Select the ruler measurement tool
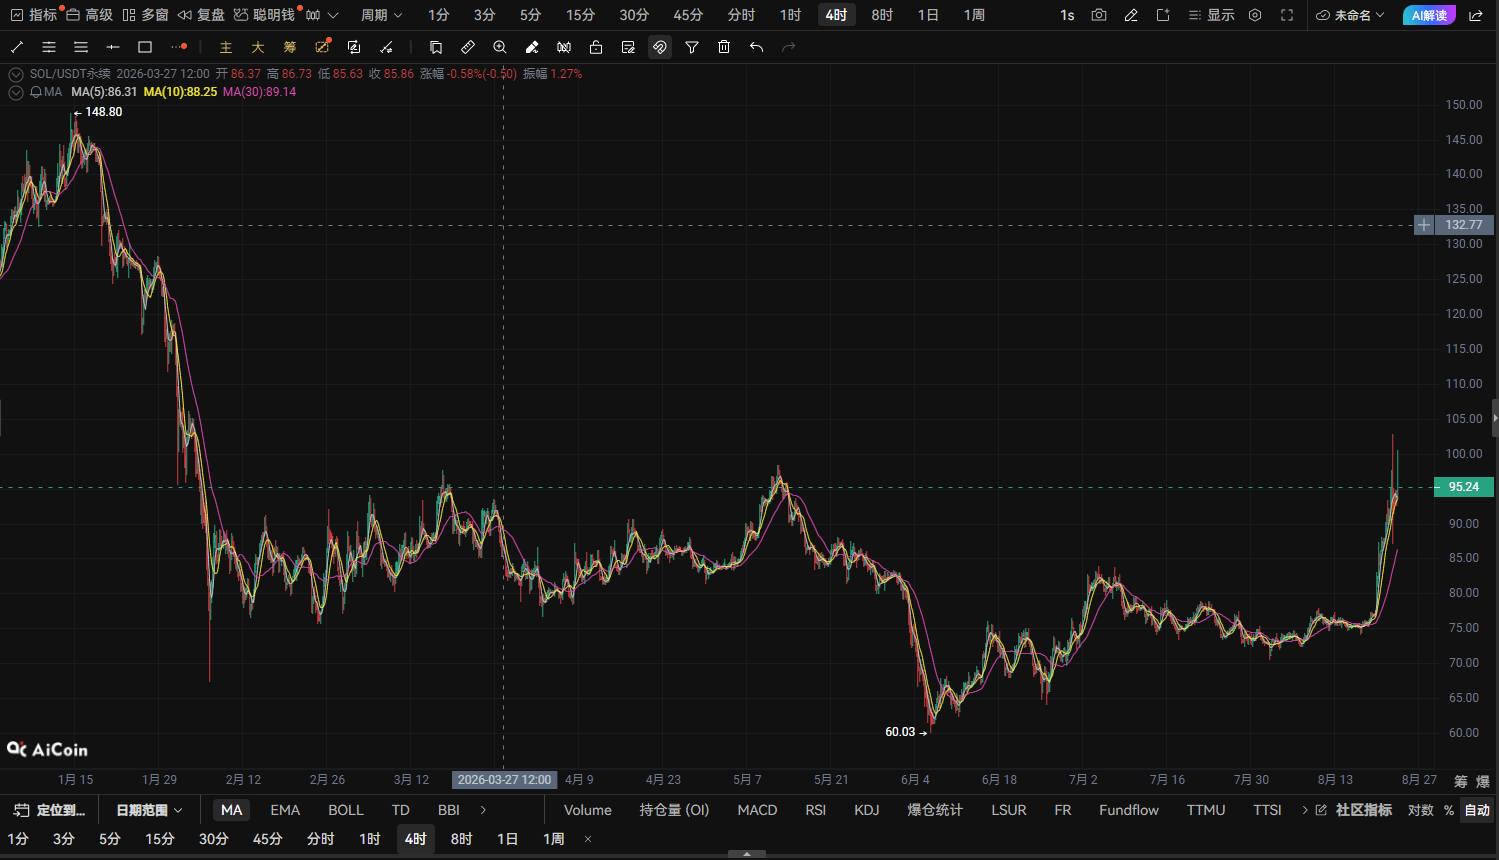This screenshot has height=860, width=1499. [468, 47]
